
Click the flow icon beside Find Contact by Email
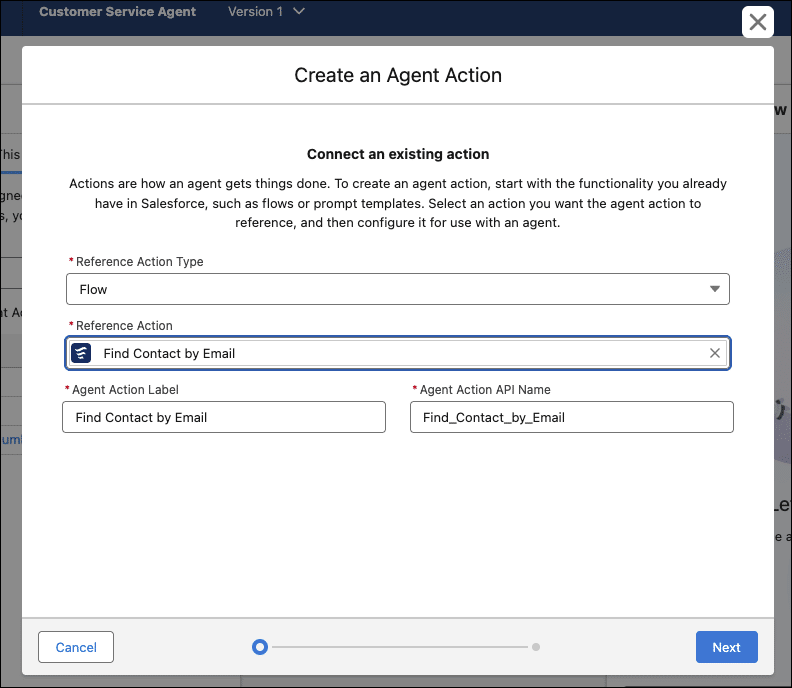click(x=82, y=353)
